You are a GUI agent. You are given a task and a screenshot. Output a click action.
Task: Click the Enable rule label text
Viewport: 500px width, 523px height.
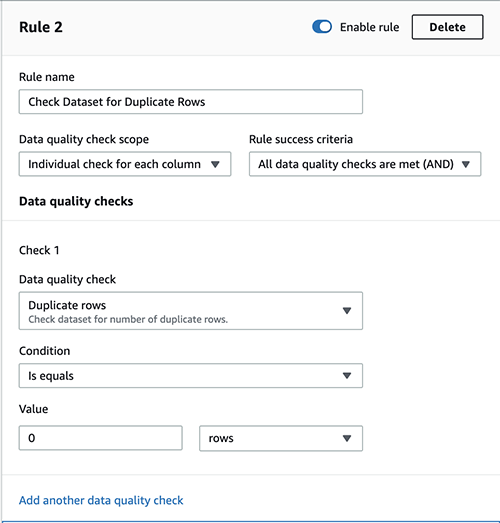pos(370,27)
